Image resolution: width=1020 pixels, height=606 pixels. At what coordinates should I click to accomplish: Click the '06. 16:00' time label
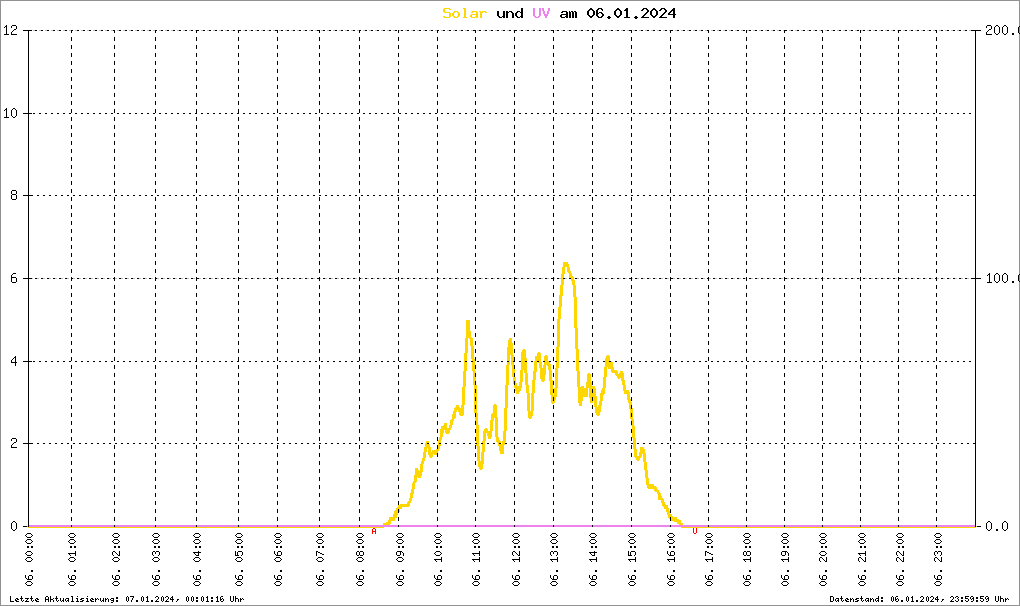pyautogui.click(x=671, y=560)
